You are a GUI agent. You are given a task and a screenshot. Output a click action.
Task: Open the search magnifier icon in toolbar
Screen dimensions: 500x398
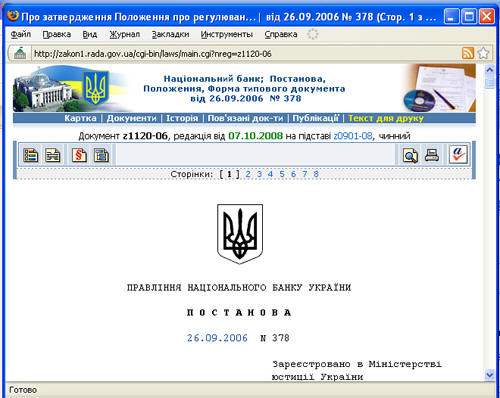tap(410, 155)
